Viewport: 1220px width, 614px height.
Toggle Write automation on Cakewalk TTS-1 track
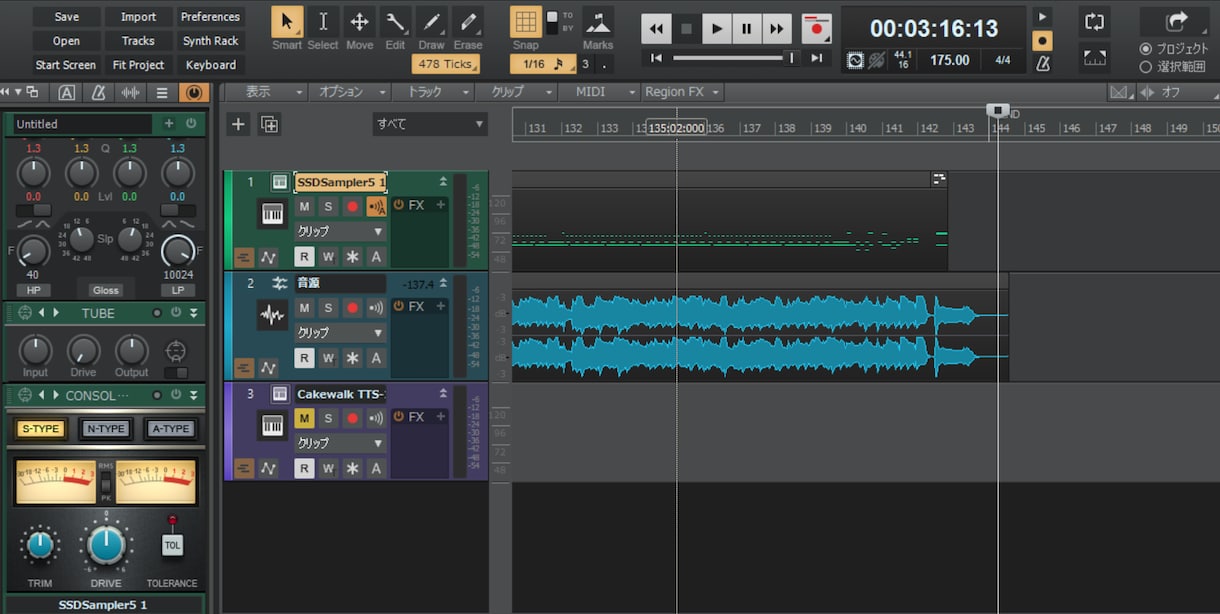coord(328,468)
